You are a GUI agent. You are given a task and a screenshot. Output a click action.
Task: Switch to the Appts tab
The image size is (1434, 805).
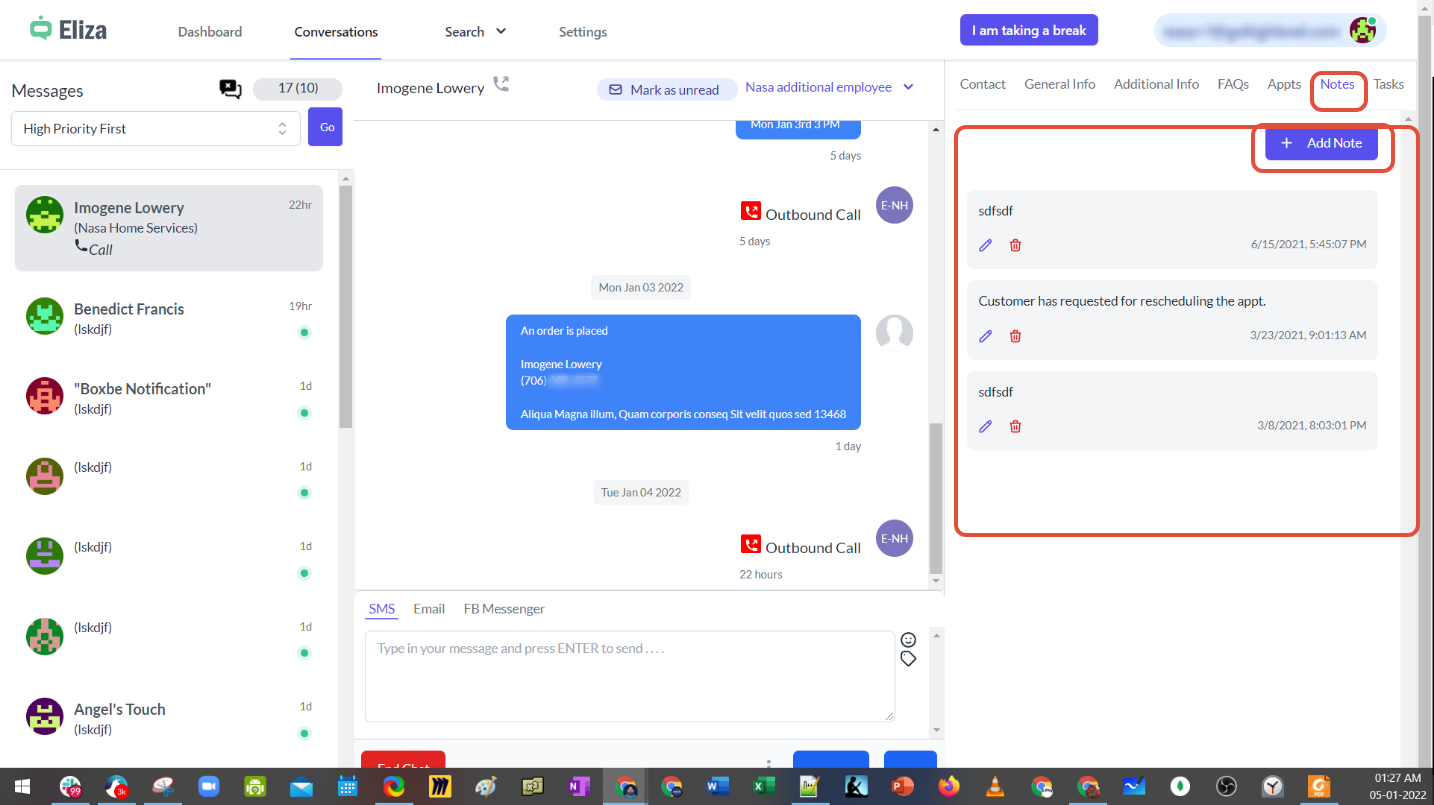[x=1284, y=84]
